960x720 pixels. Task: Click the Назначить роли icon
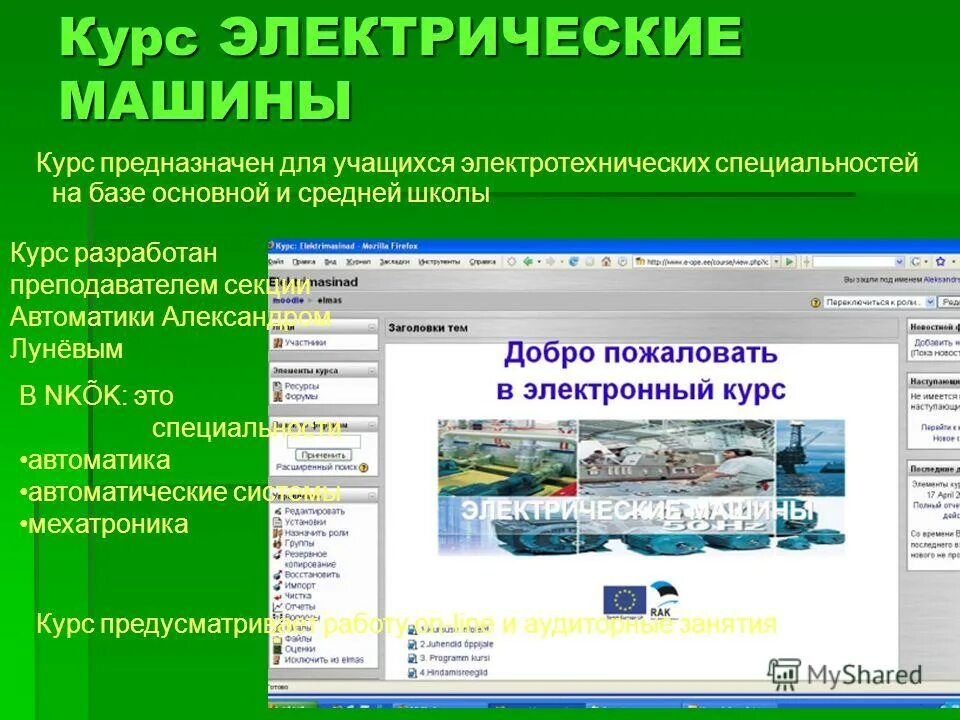277,533
